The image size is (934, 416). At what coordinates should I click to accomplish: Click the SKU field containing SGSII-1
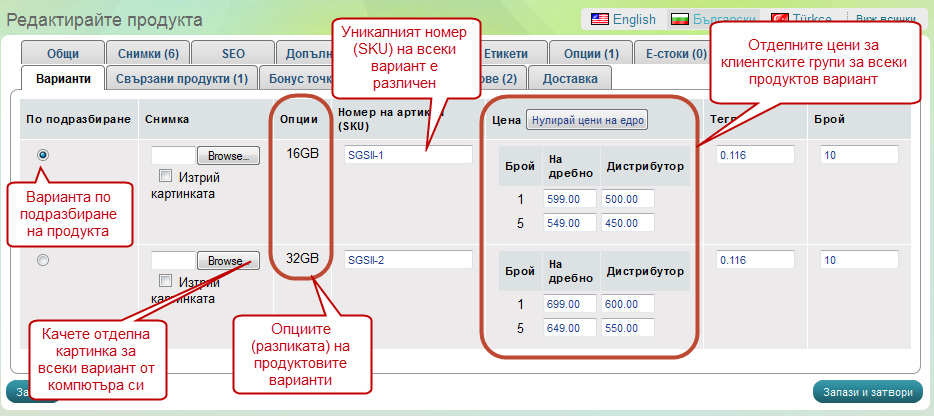[407, 155]
